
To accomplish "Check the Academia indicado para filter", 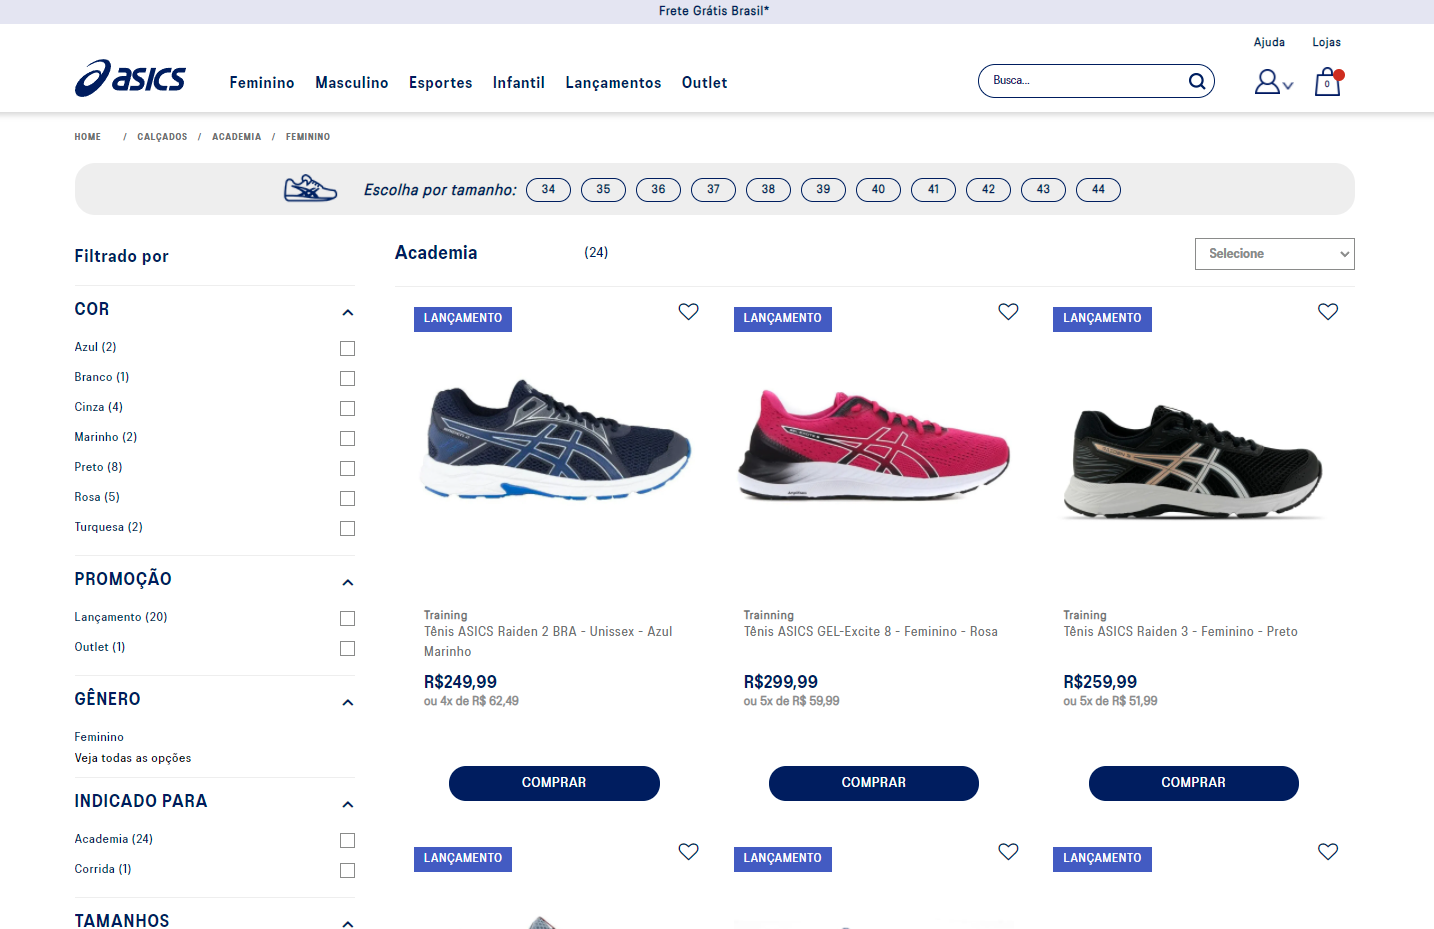I will tap(347, 840).
